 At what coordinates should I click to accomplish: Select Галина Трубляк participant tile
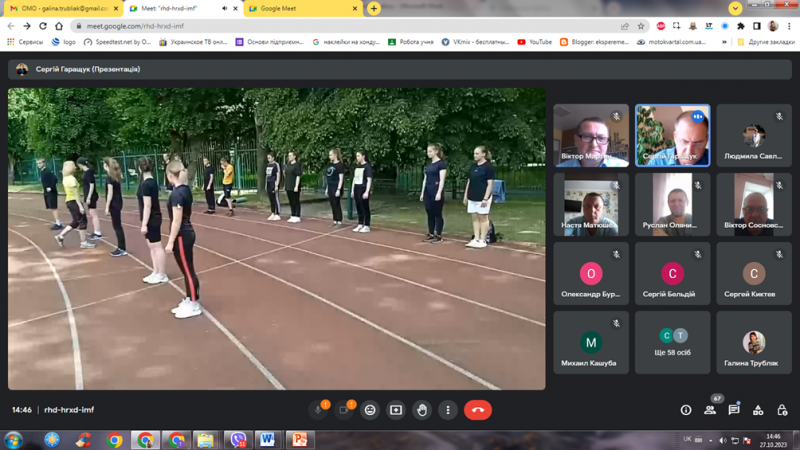[754, 342]
